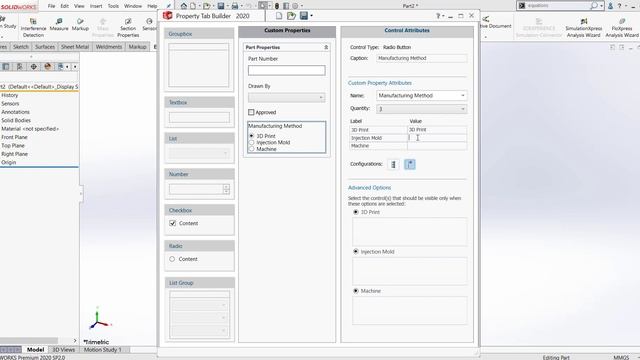
Task: Open the Quantity dropdown
Action: pyautogui.click(x=463, y=109)
